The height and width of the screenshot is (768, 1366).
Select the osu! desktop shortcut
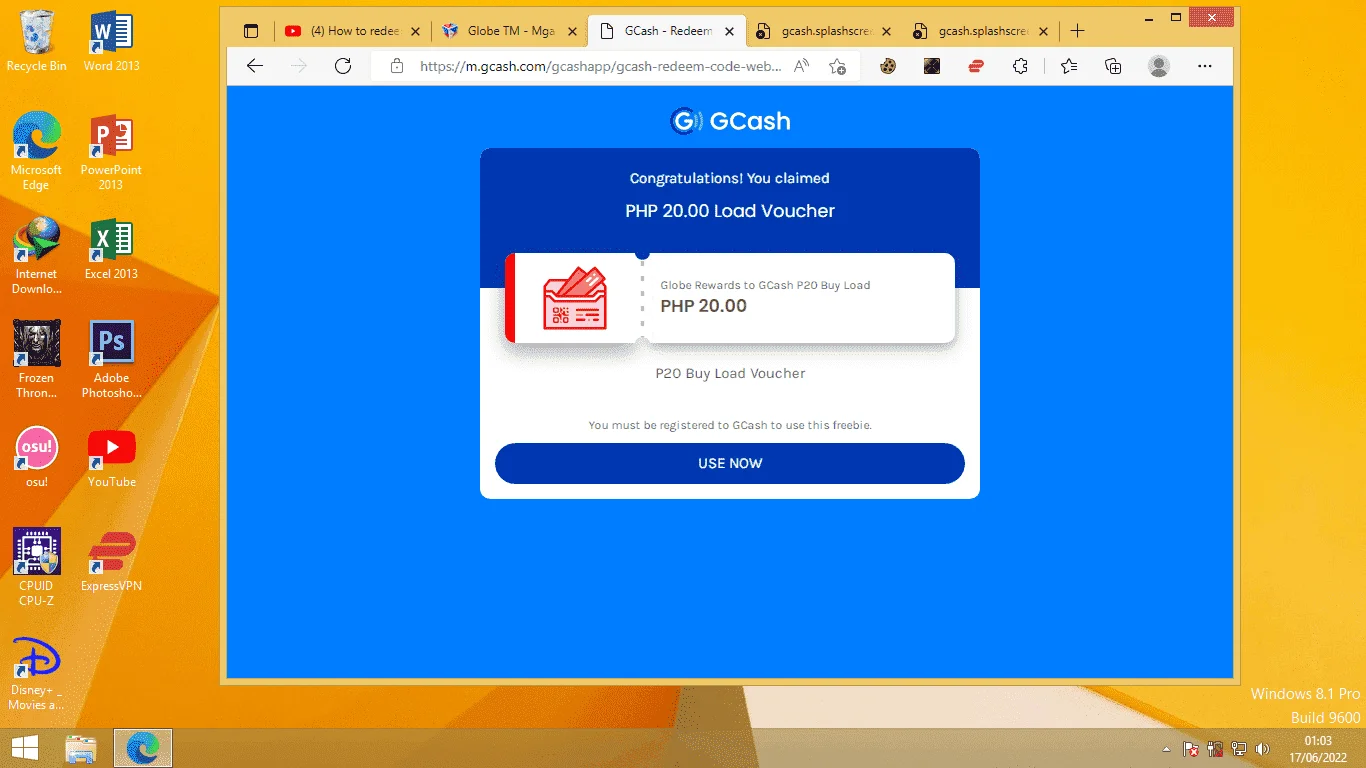coord(36,457)
